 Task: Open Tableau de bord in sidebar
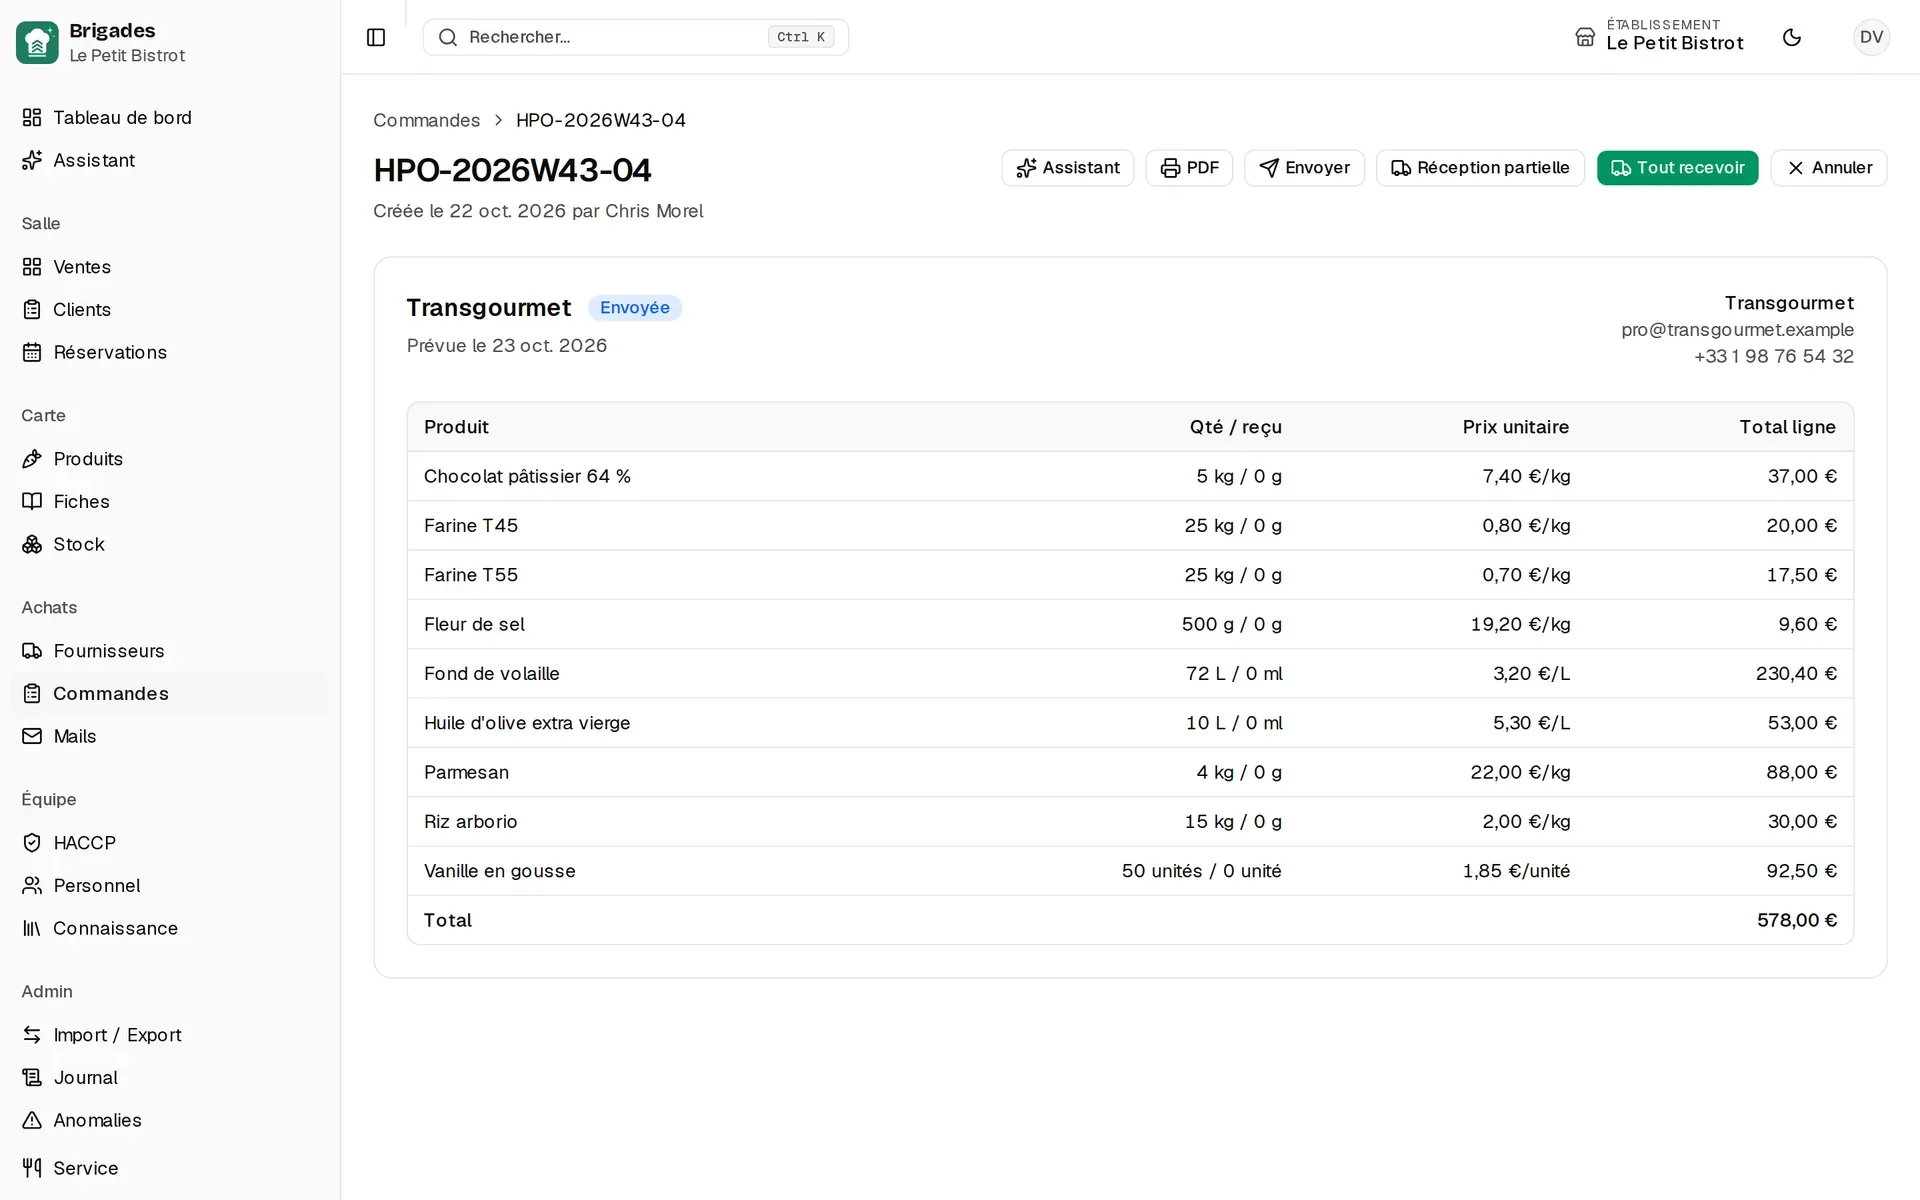tap(170, 118)
